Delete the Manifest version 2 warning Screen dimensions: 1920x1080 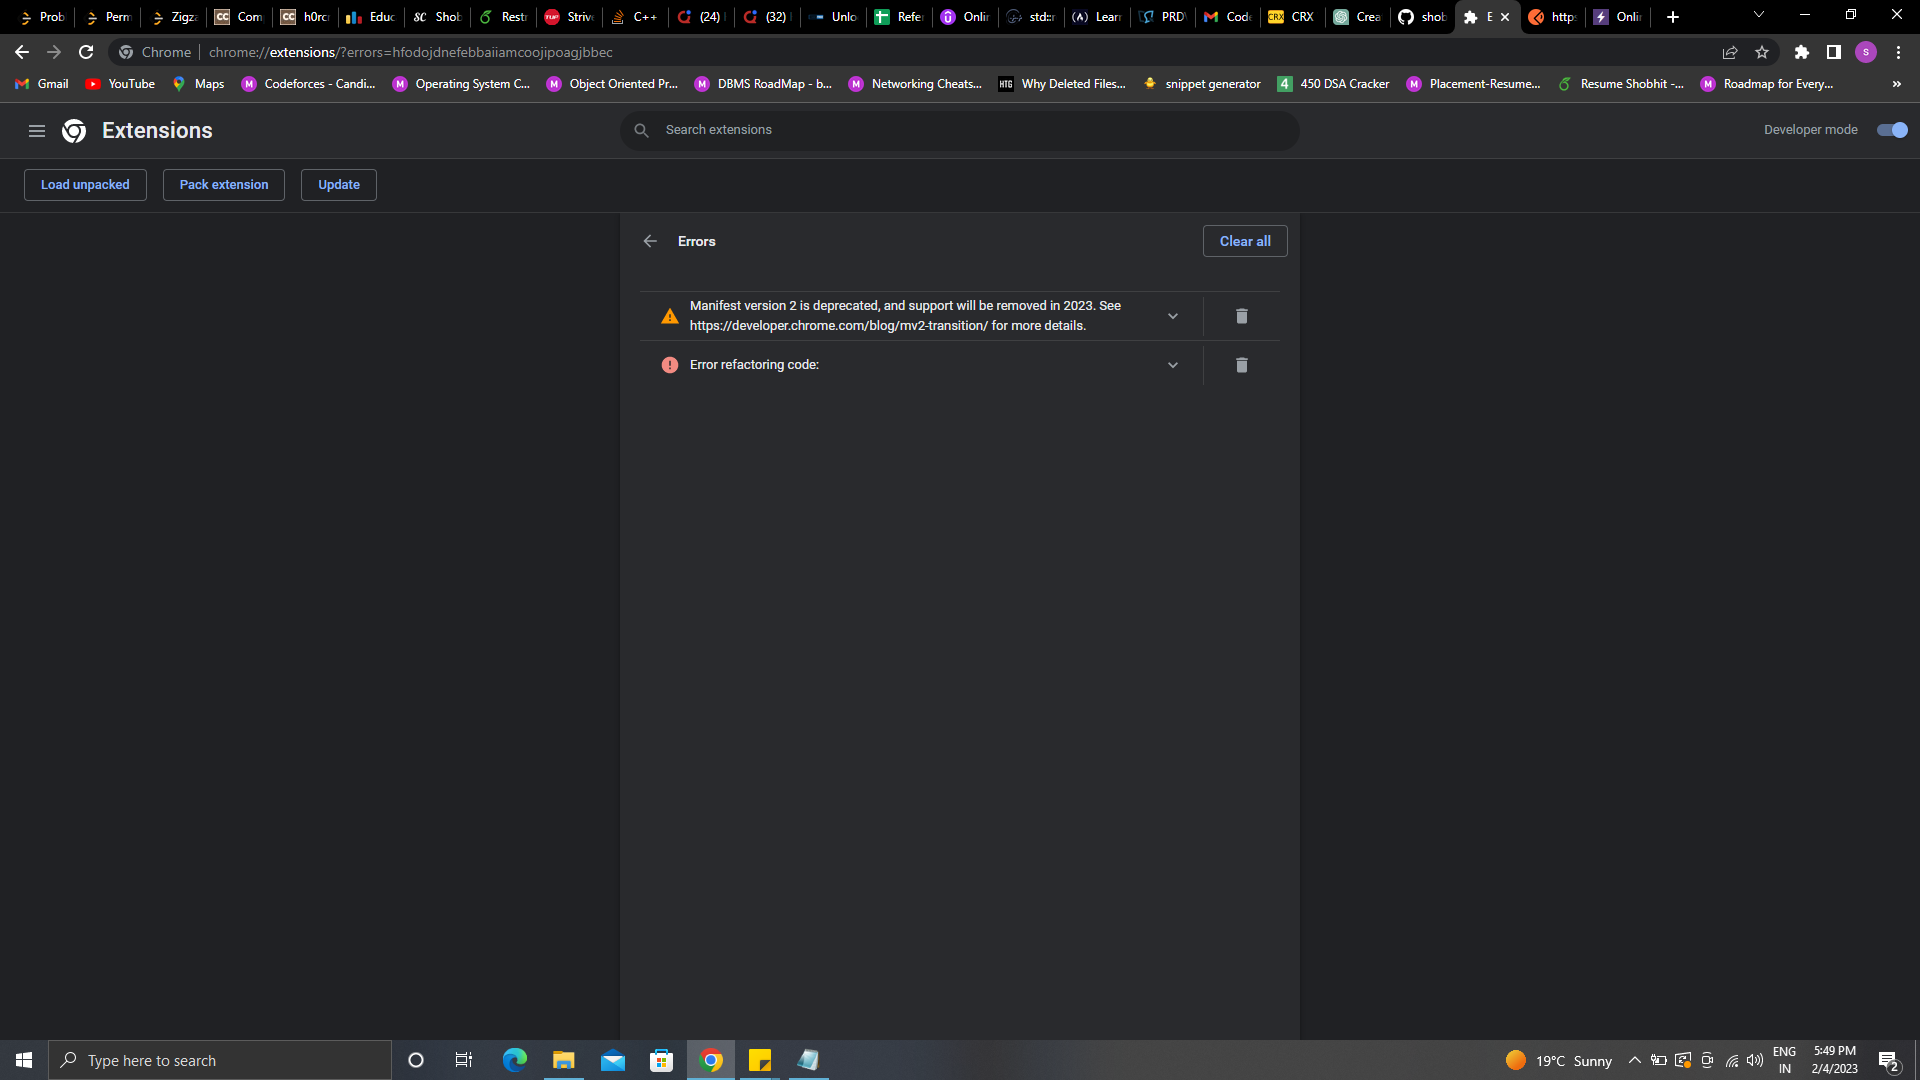[x=1241, y=316]
